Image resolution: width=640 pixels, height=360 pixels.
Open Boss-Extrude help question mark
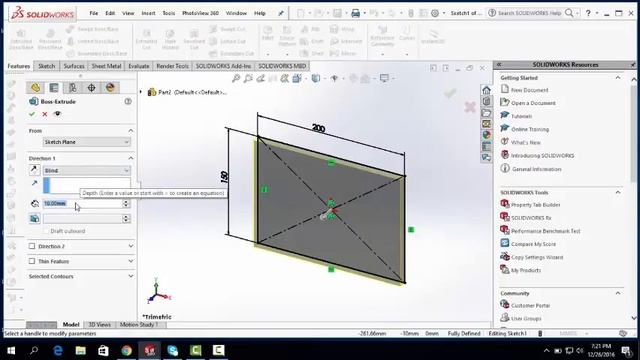[x=128, y=101]
